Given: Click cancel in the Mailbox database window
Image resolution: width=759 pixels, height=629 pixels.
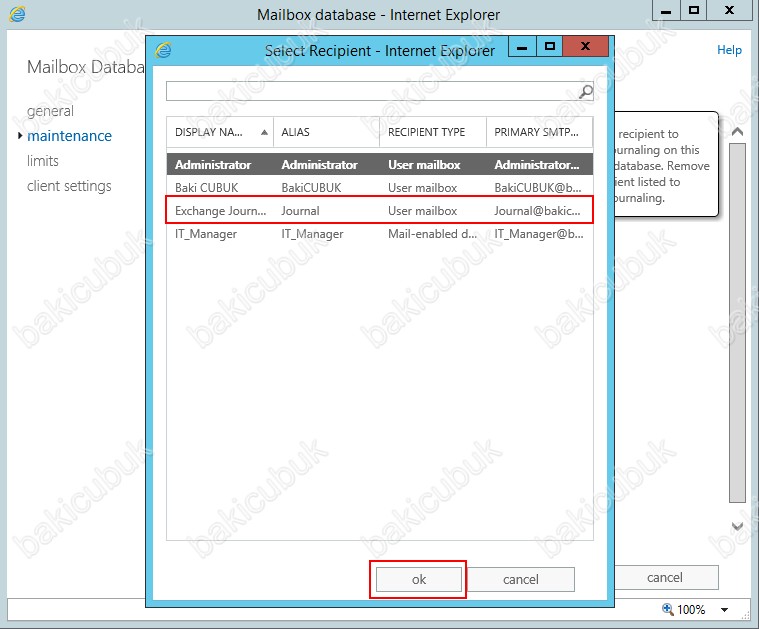Looking at the screenshot, I should click(x=664, y=577).
